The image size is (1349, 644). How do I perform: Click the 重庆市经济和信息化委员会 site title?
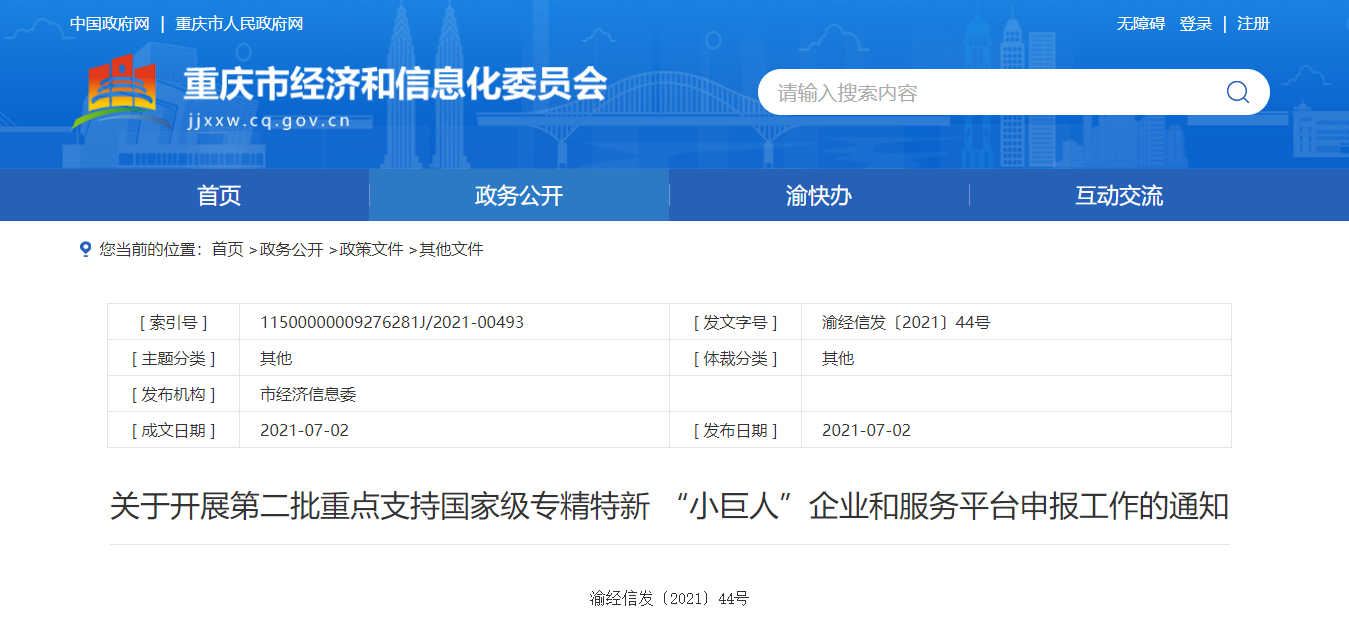[x=395, y=85]
